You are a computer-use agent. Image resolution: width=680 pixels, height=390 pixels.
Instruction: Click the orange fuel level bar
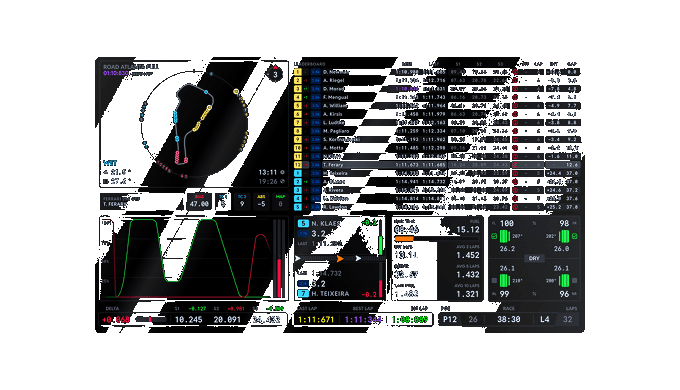click(x=404, y=239)
